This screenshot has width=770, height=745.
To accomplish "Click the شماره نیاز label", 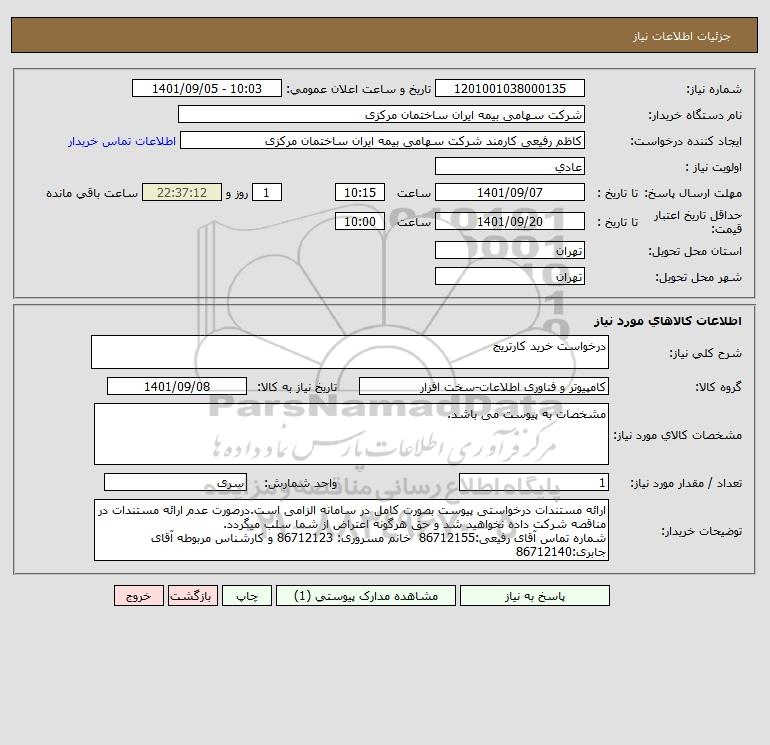I will 714,89.
